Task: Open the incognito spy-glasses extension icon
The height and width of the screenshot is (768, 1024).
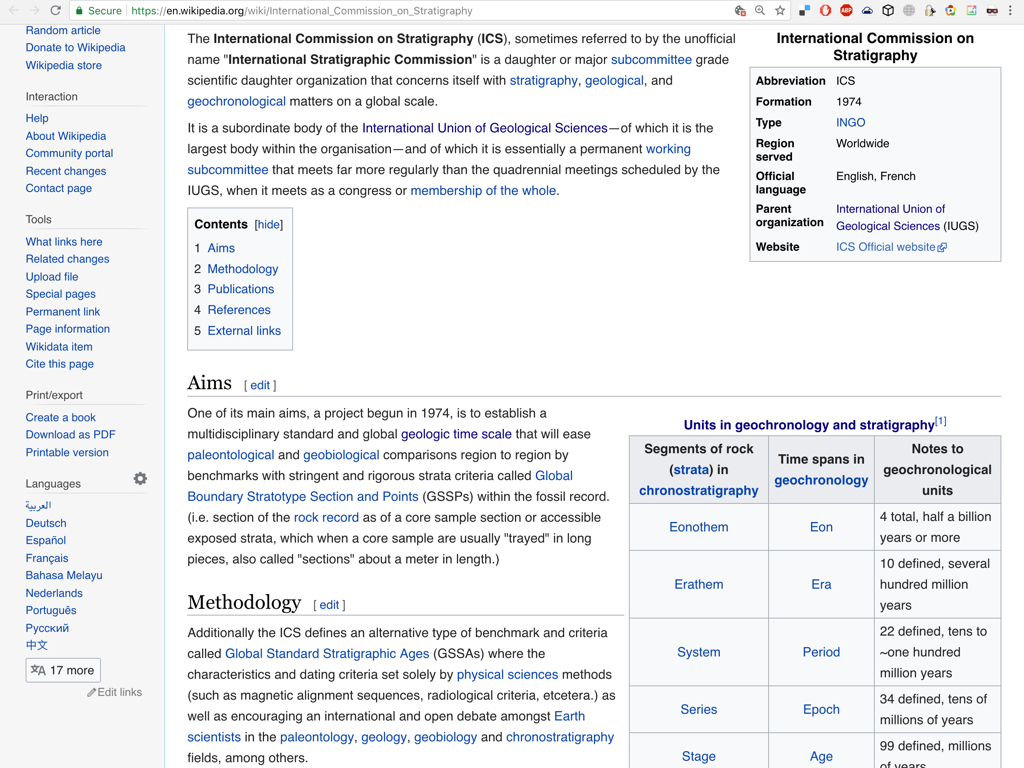Action: (x=992, y=10)
